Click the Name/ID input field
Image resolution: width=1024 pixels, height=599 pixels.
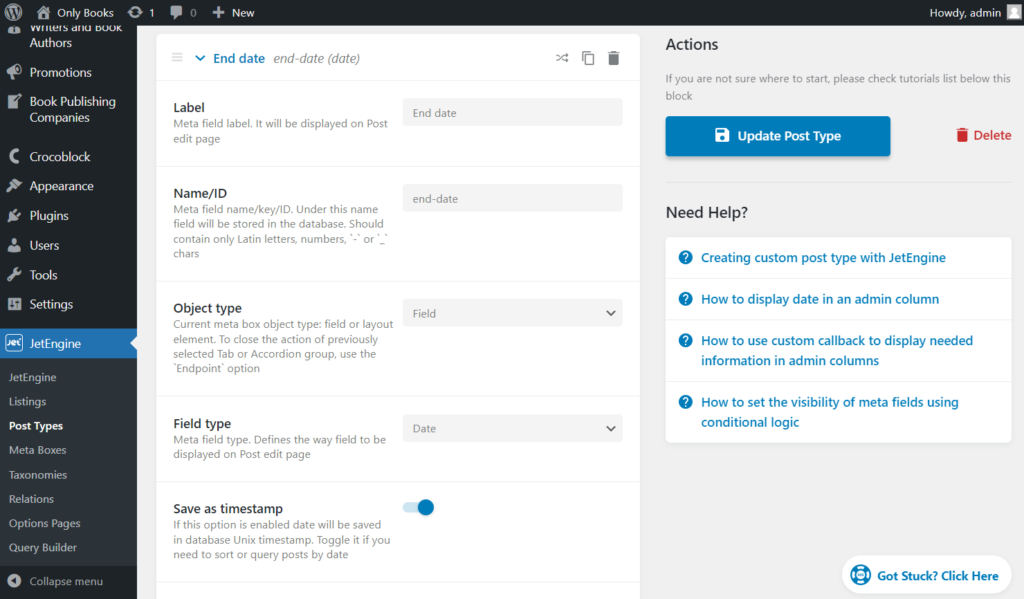513,199
